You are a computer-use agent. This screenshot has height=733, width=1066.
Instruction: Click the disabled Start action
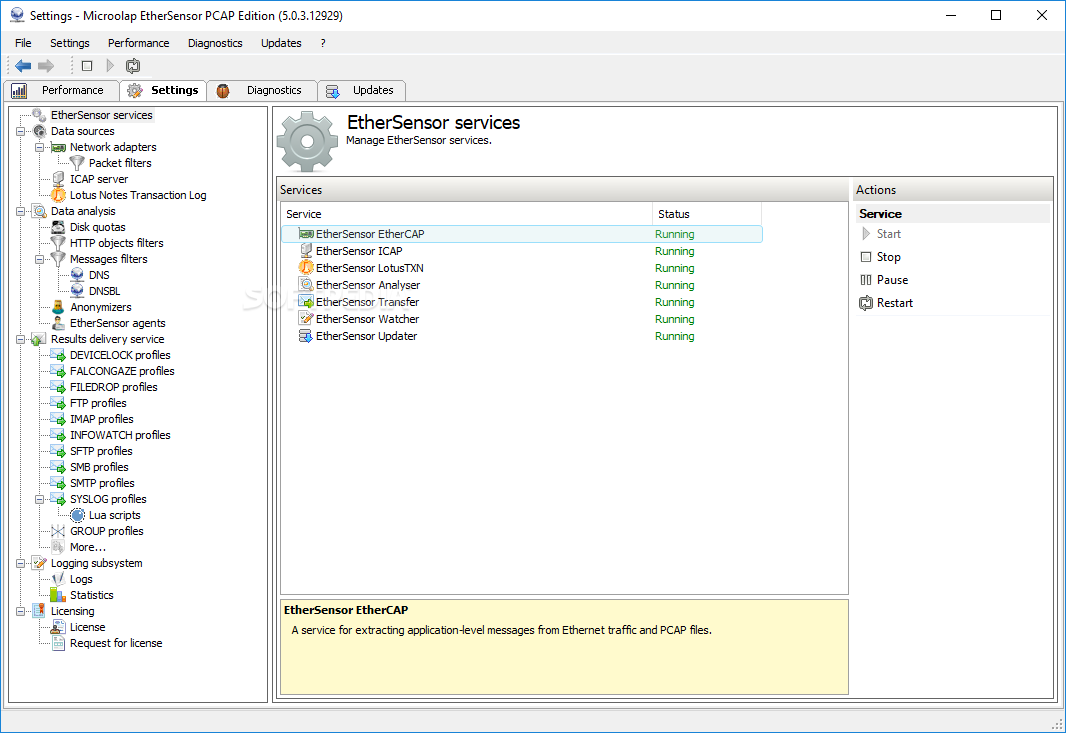[881, 234]
